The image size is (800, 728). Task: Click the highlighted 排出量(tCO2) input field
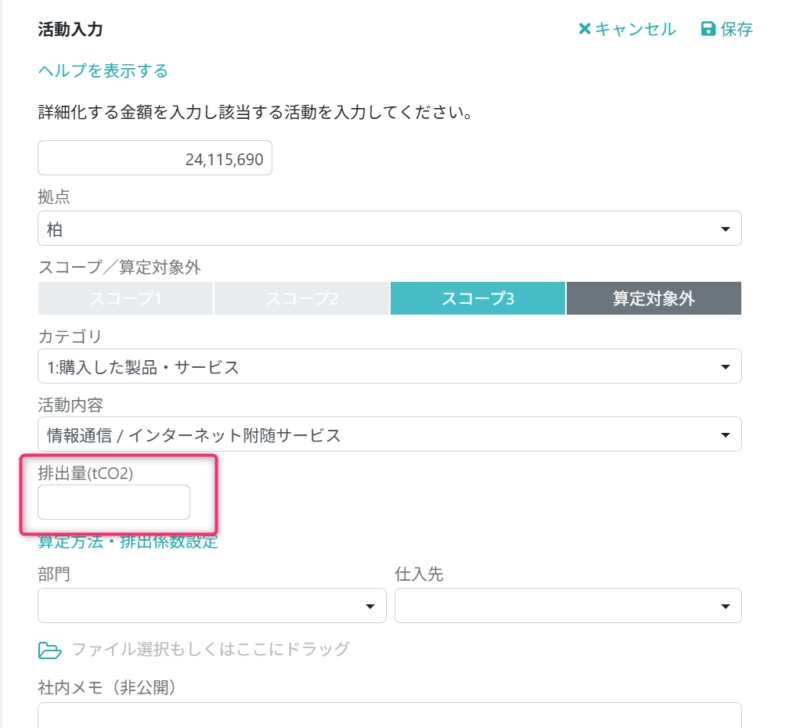point(112,502)
